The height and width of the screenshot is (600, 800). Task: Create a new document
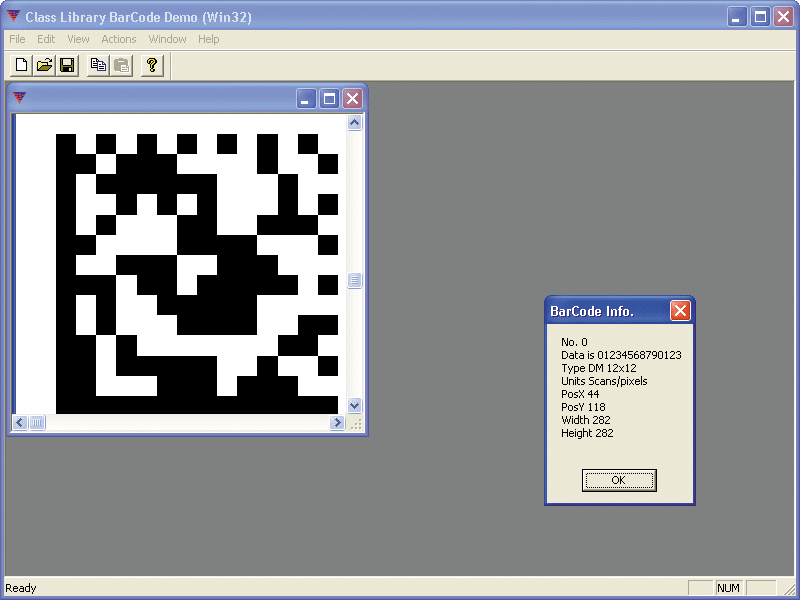pyautogui.click(x=20, y=64)
